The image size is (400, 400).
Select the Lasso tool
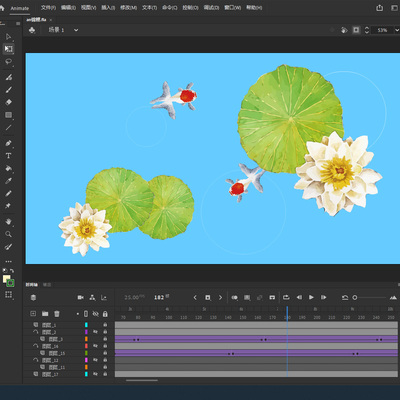pyautogui.click(x=9, y=62)
